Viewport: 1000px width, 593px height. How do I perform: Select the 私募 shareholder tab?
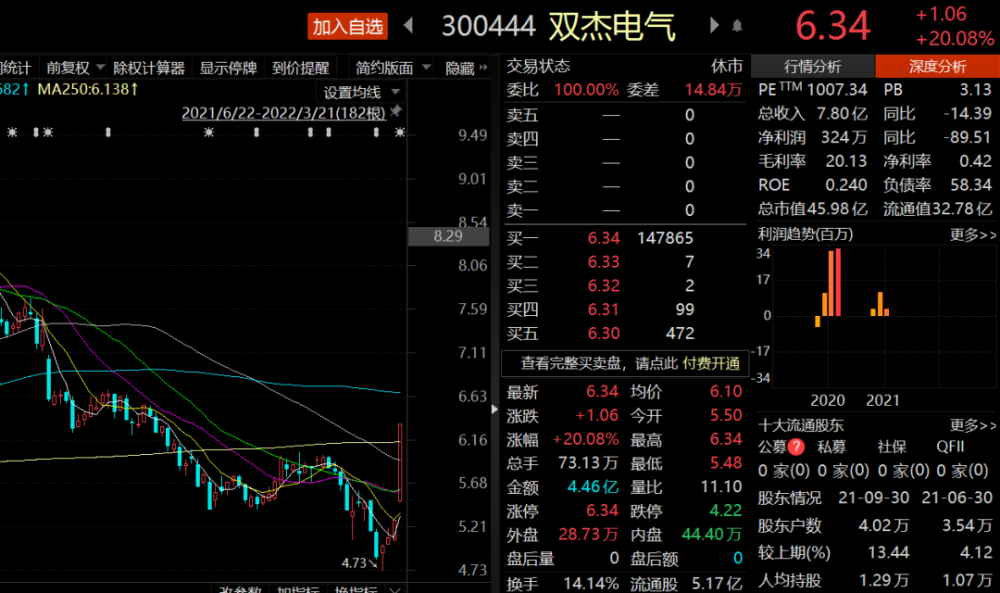pyautogui.click(x=832, y=446)
